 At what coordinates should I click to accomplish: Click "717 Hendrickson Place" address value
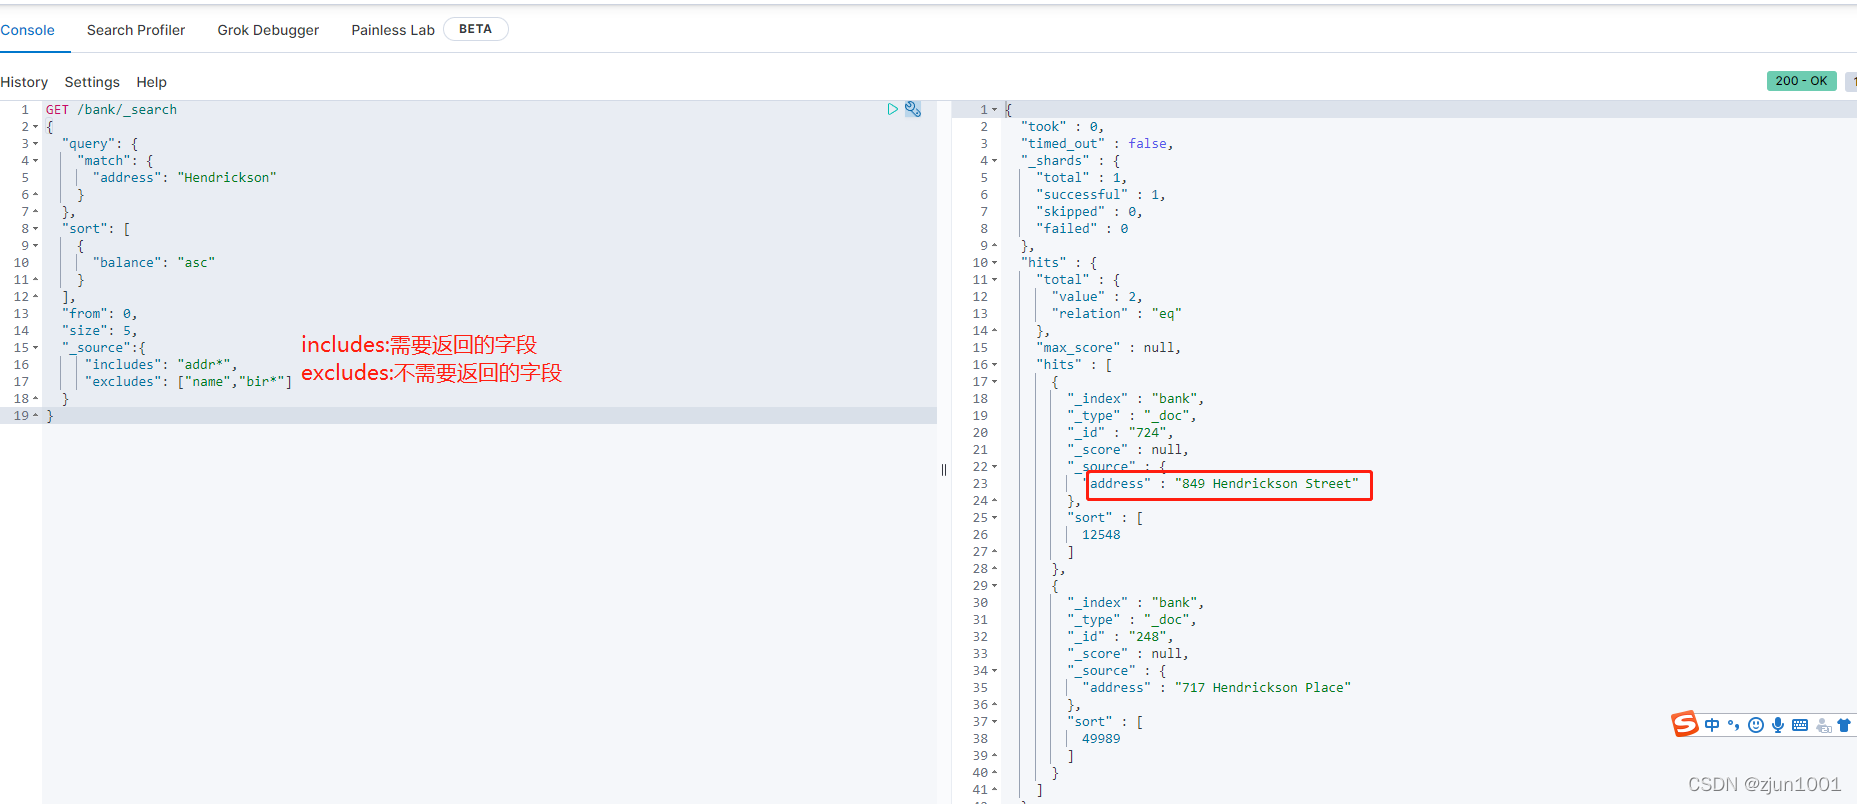click(1263, 688)
